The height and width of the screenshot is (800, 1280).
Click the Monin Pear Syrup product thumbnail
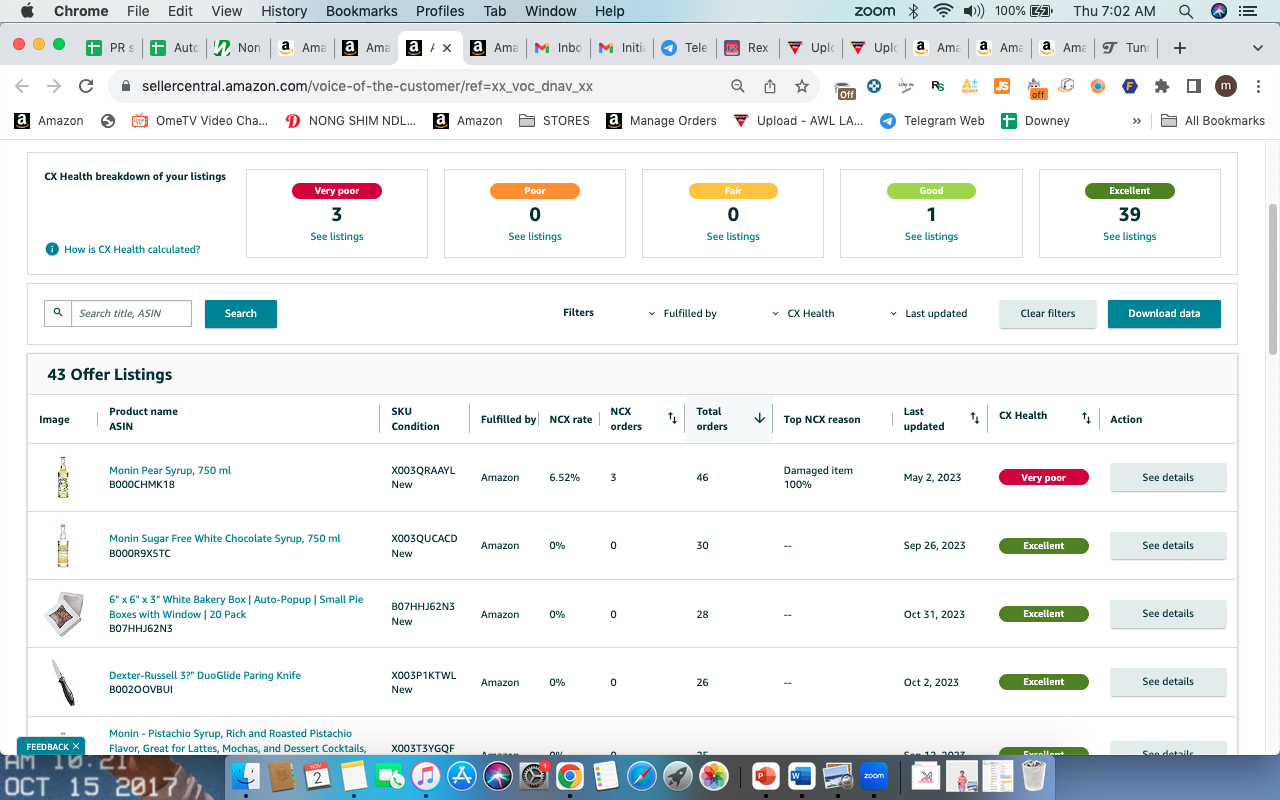63,478
